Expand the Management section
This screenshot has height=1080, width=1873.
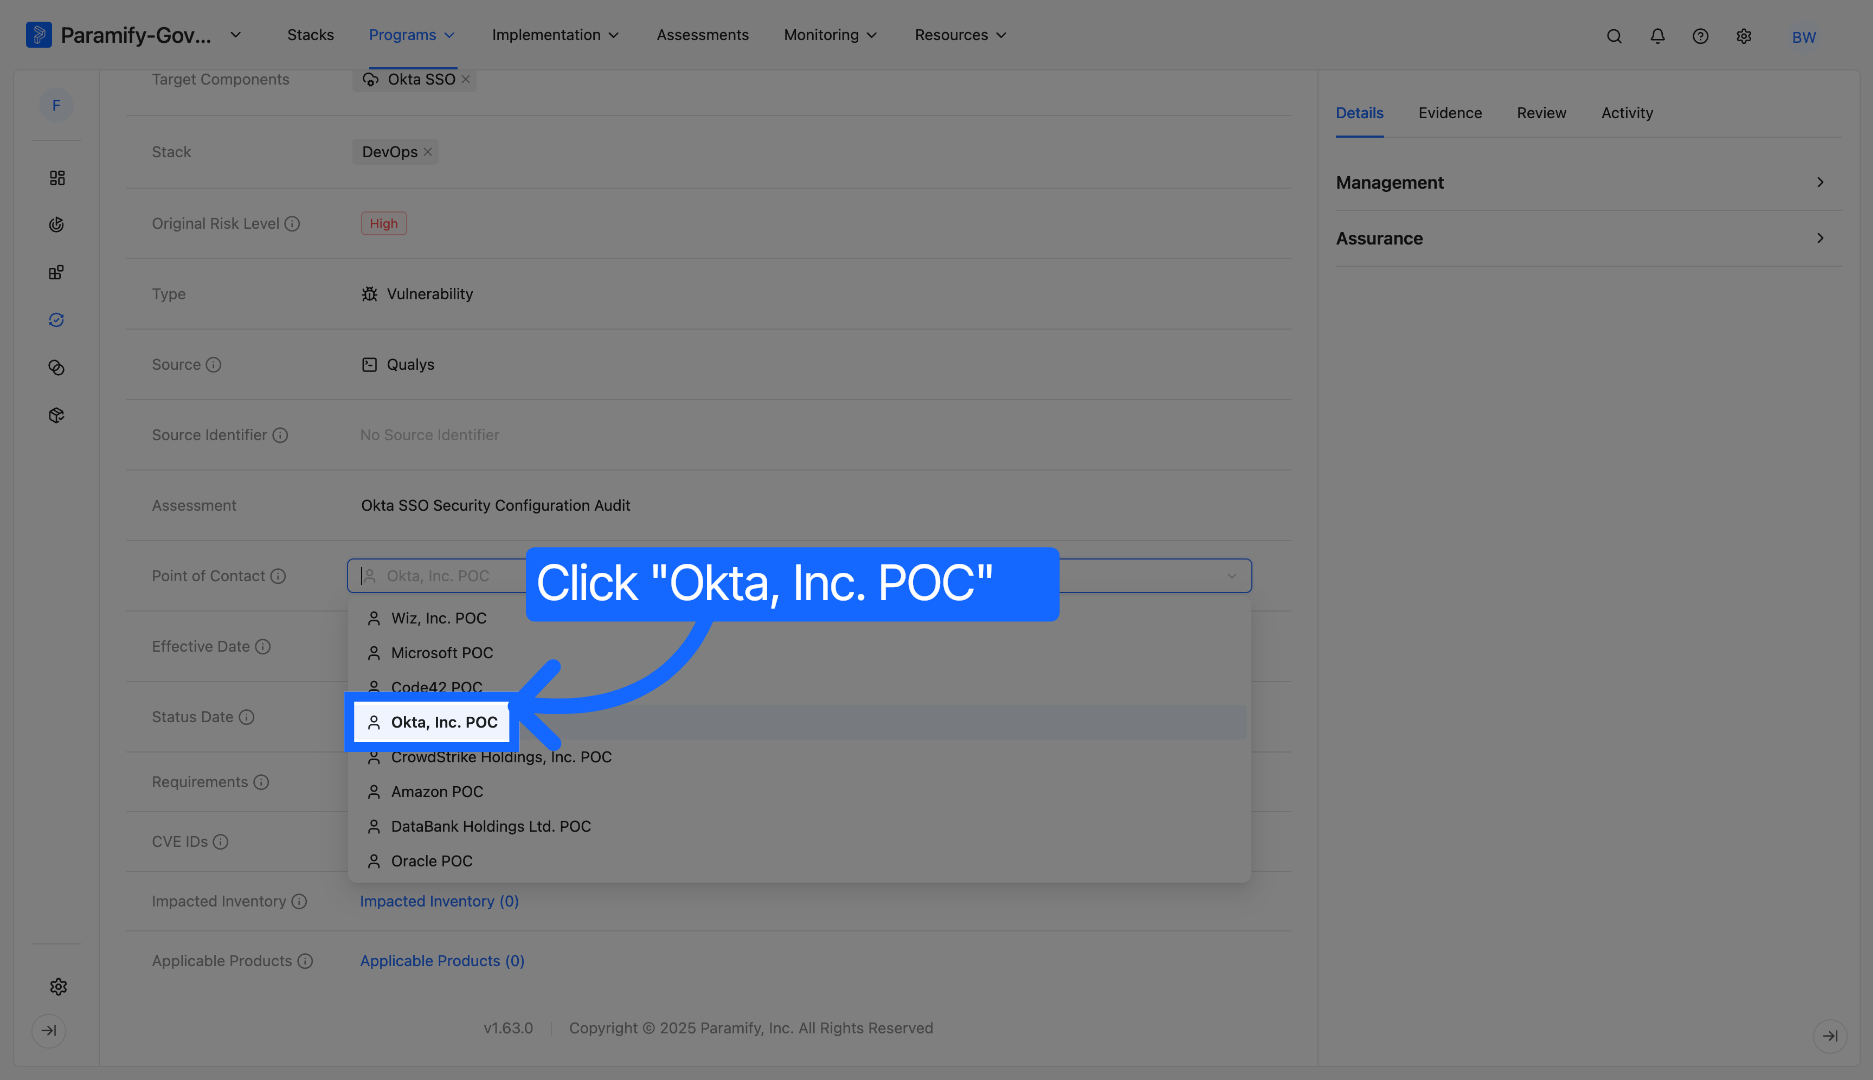(x=1587, y=182)
